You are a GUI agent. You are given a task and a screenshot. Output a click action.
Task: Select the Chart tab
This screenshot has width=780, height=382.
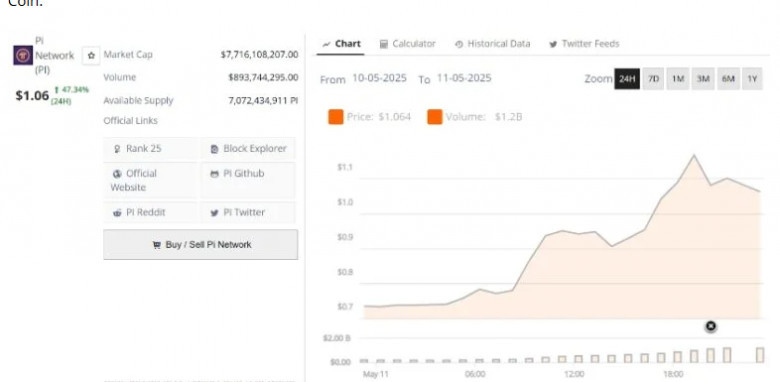[341, 44]
